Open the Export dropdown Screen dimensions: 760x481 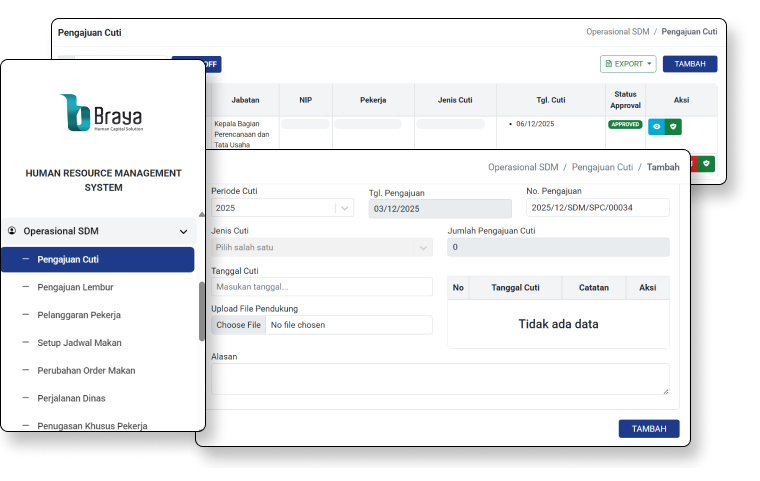pyautogui.click(x=628, y=64)
